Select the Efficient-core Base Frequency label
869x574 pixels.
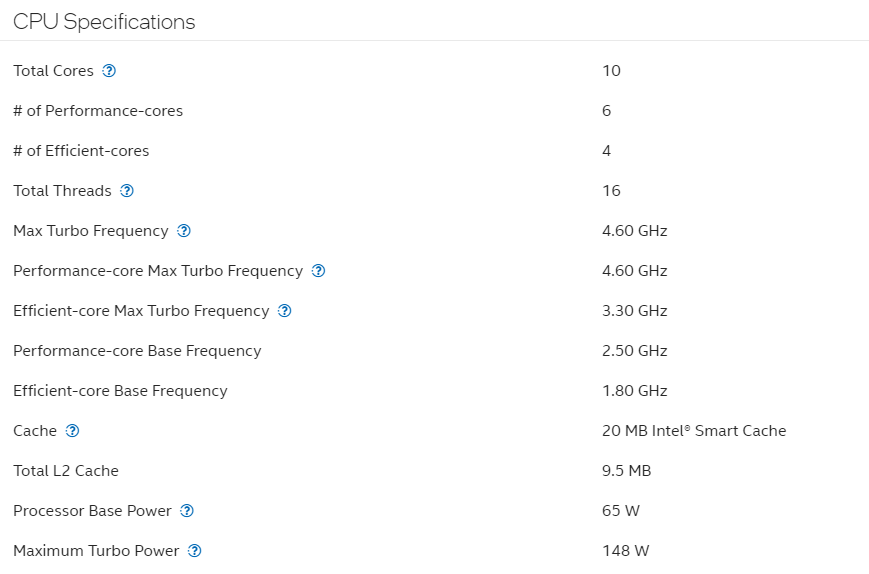[120, 391]
